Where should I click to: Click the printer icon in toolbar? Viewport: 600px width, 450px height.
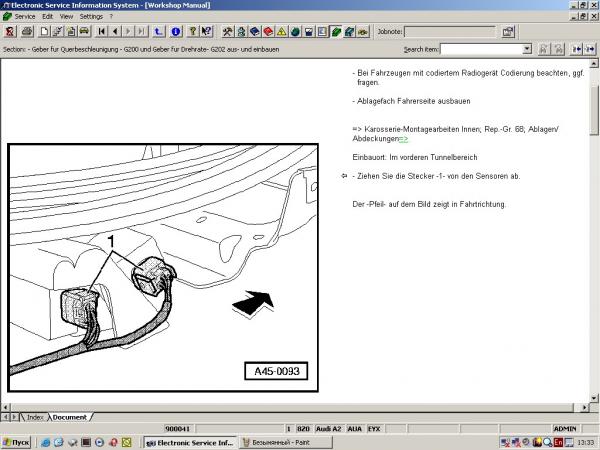(x=27, y=31)
